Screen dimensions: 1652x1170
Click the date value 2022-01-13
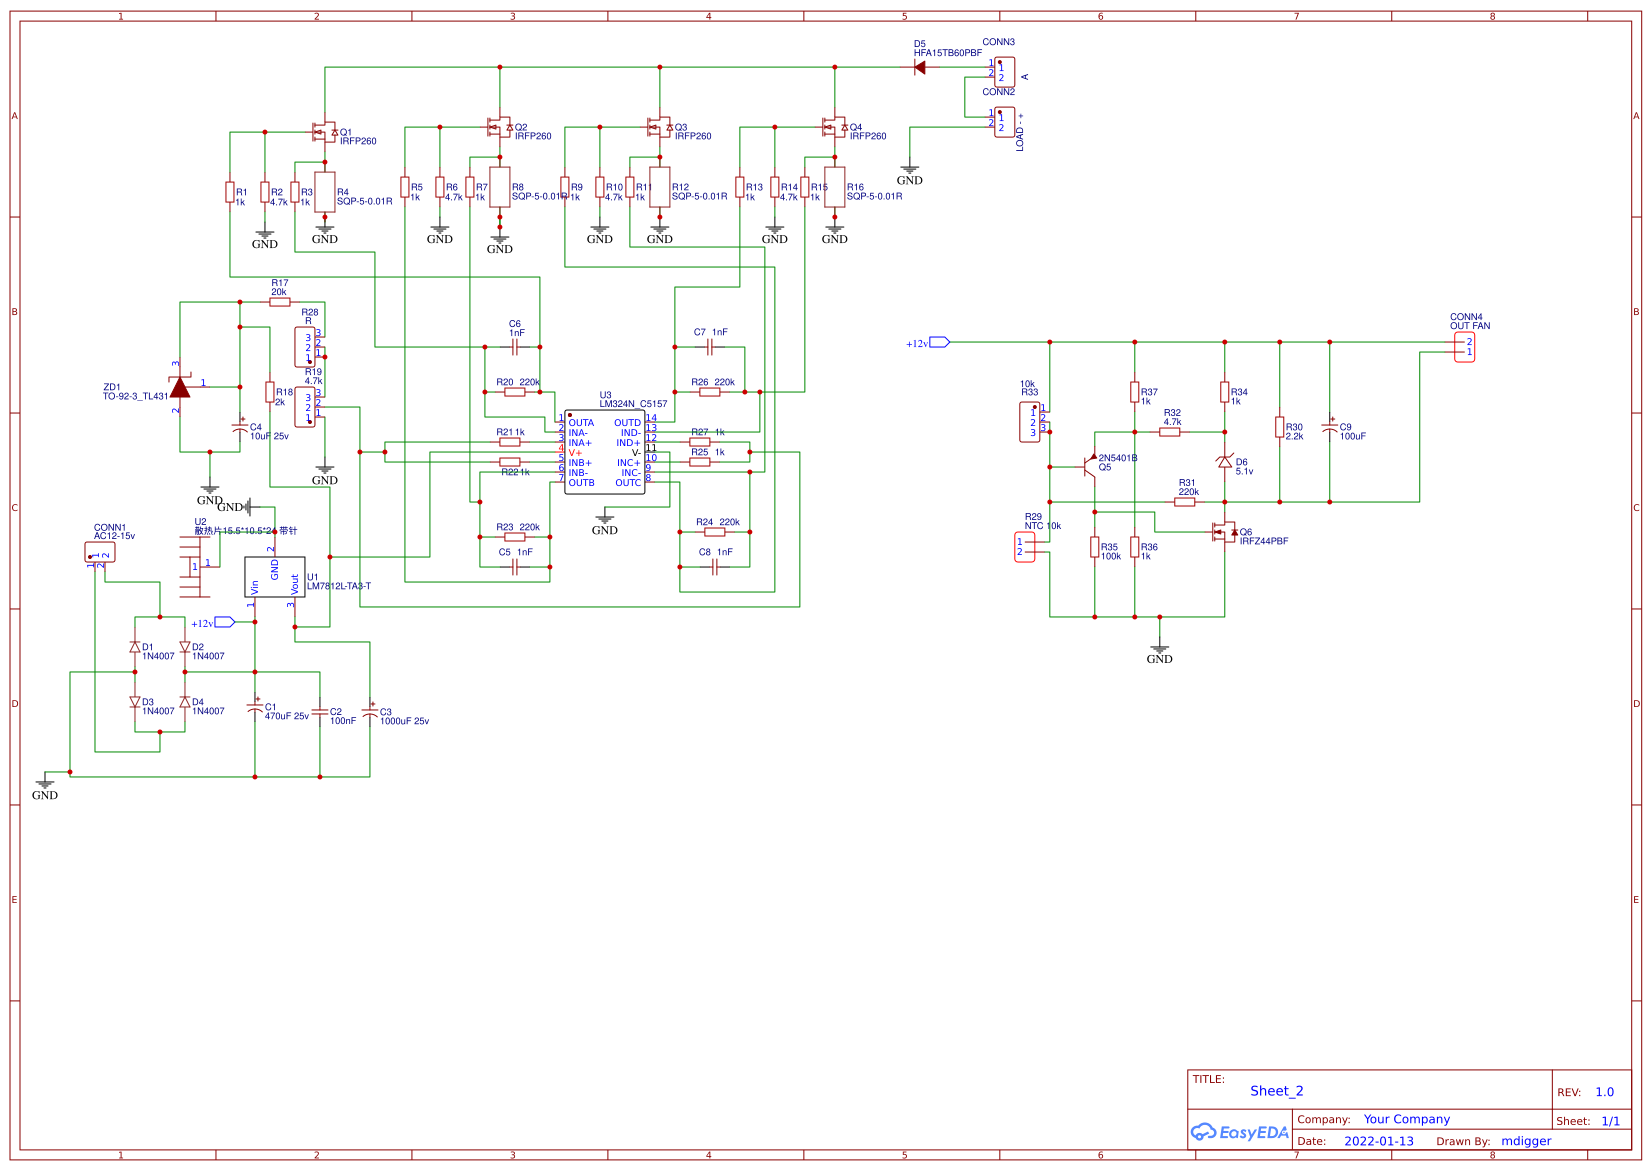point(1378,1141)
